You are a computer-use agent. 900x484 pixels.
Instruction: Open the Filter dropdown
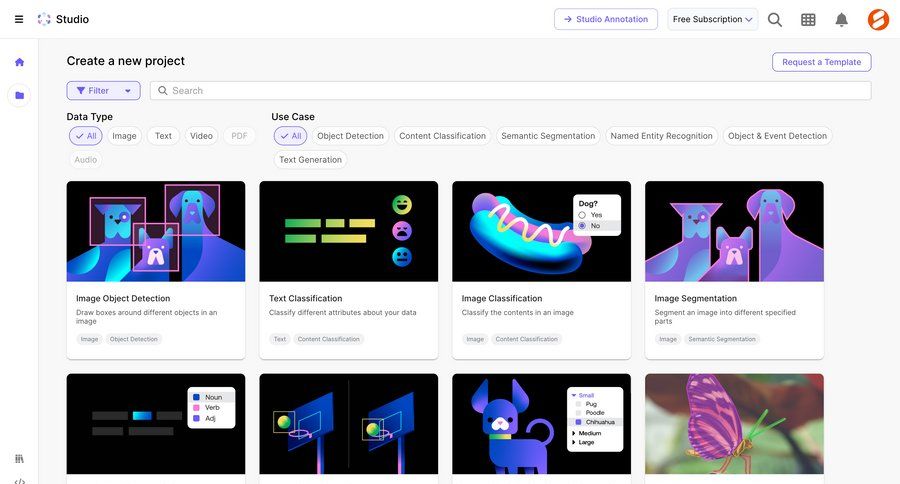[103, 91]
